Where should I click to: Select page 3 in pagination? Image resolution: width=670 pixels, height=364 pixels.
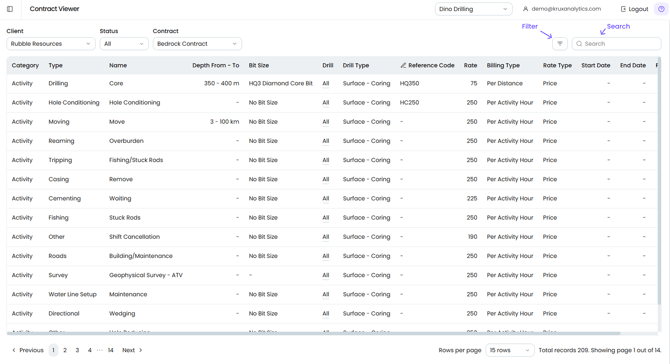click(77, 350)
